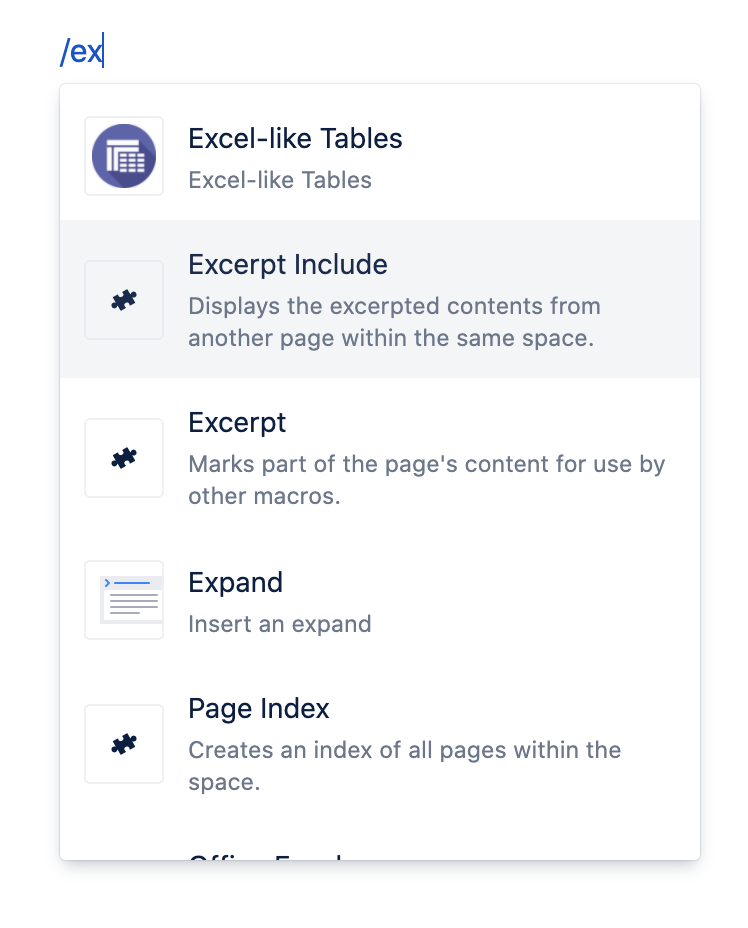Image resolution: width=748 pixels, height=928 pixels.
Task: Click the Excel-like Tables grid icon
Action: click(x=123, y=156)
